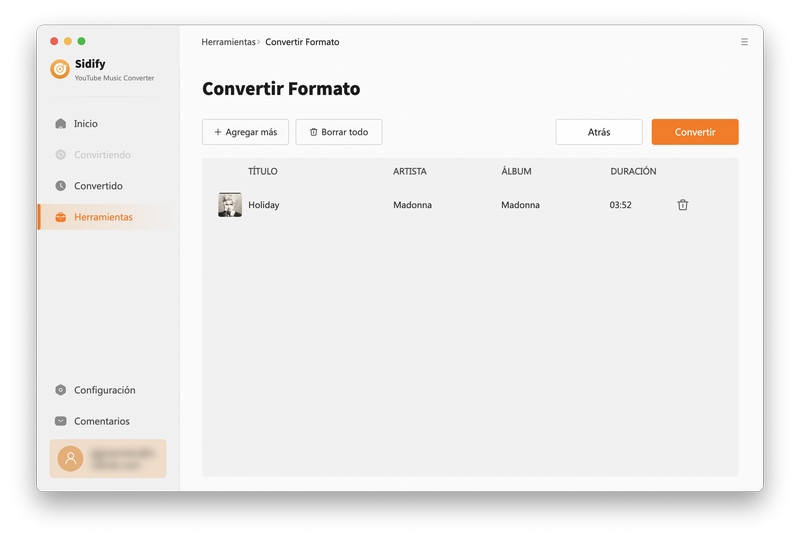Delete the Holiday track with trash icon
800x540 pixels.
683,205
